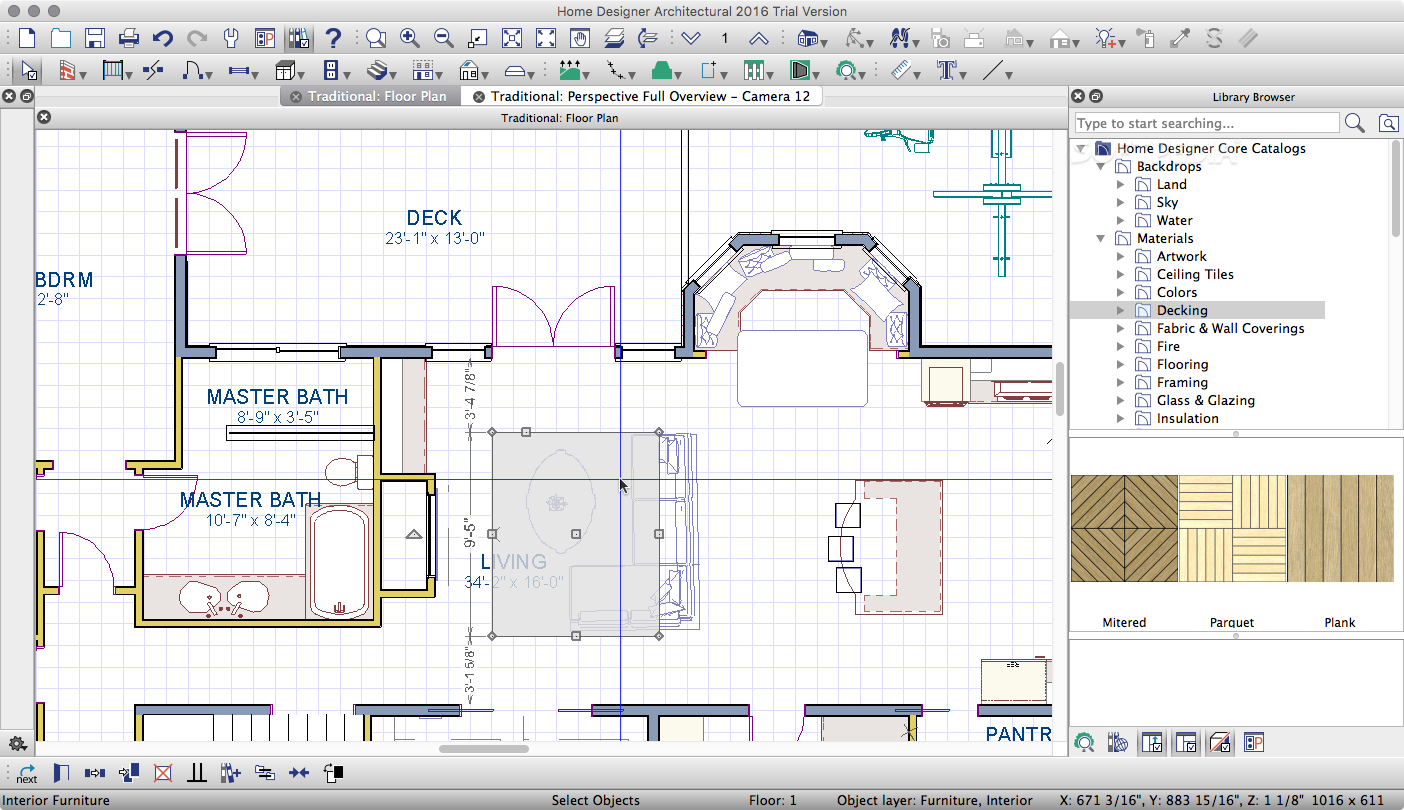Viewport: 1404px width, 810px height.
Task: Open the Cabinet tools dropdown
Action: 291,71
